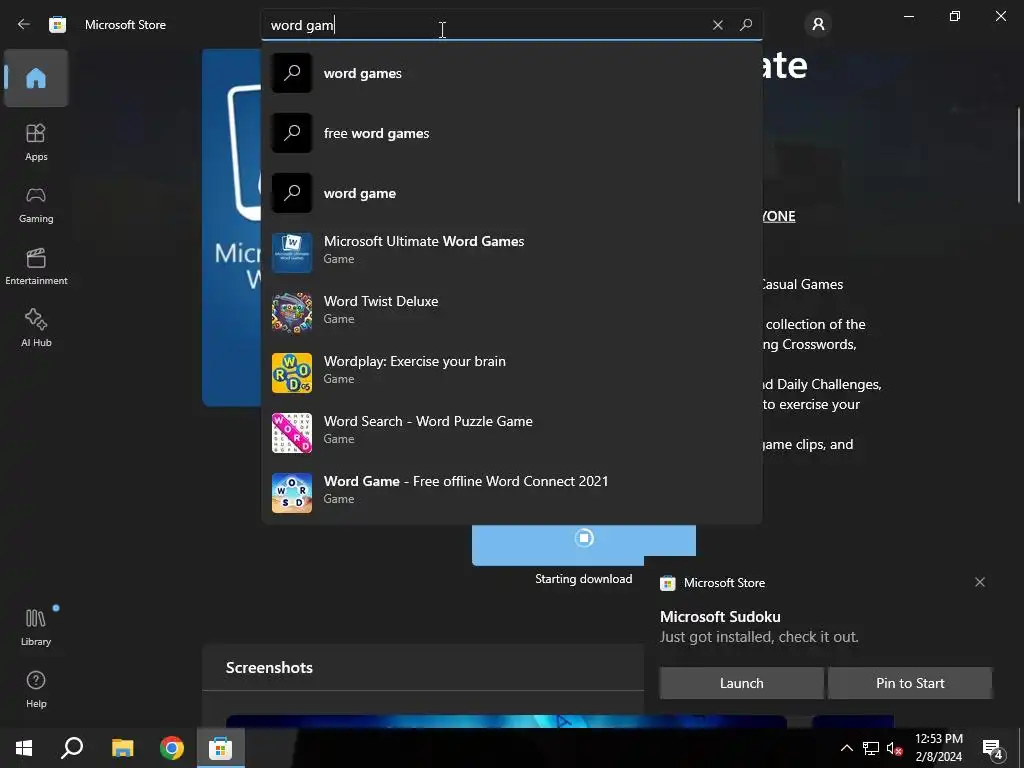Image resolution: width=1024 pixels, height=768 pixels.
Task: Click the Word Connect app icon
Action: click(x=292, y=493)
